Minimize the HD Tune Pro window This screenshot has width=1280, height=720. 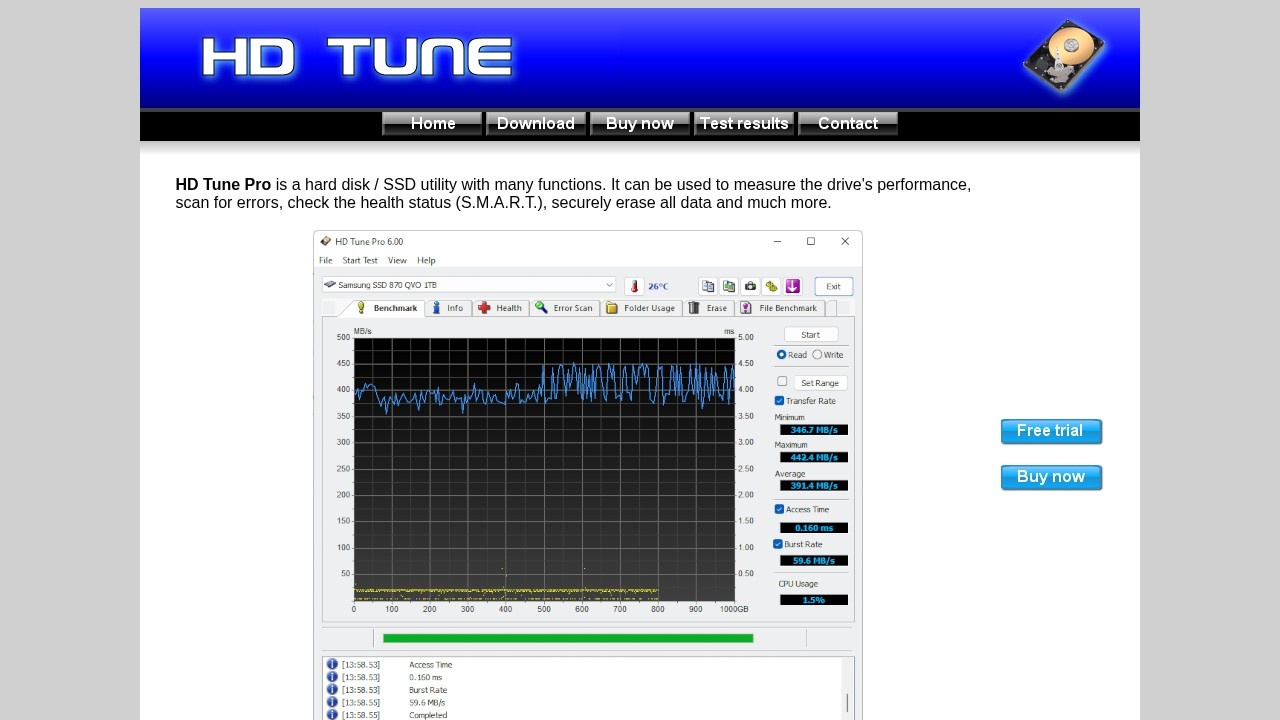(x=778, y=241)
